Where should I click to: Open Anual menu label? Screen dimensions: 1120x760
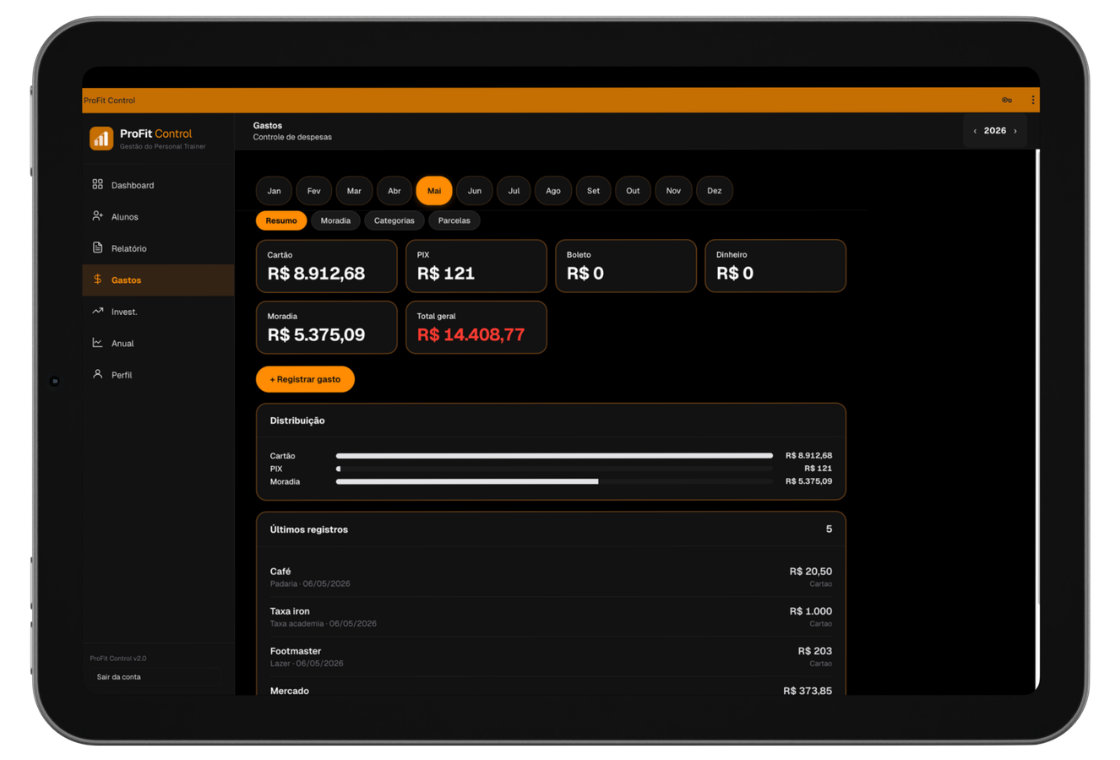123,343
